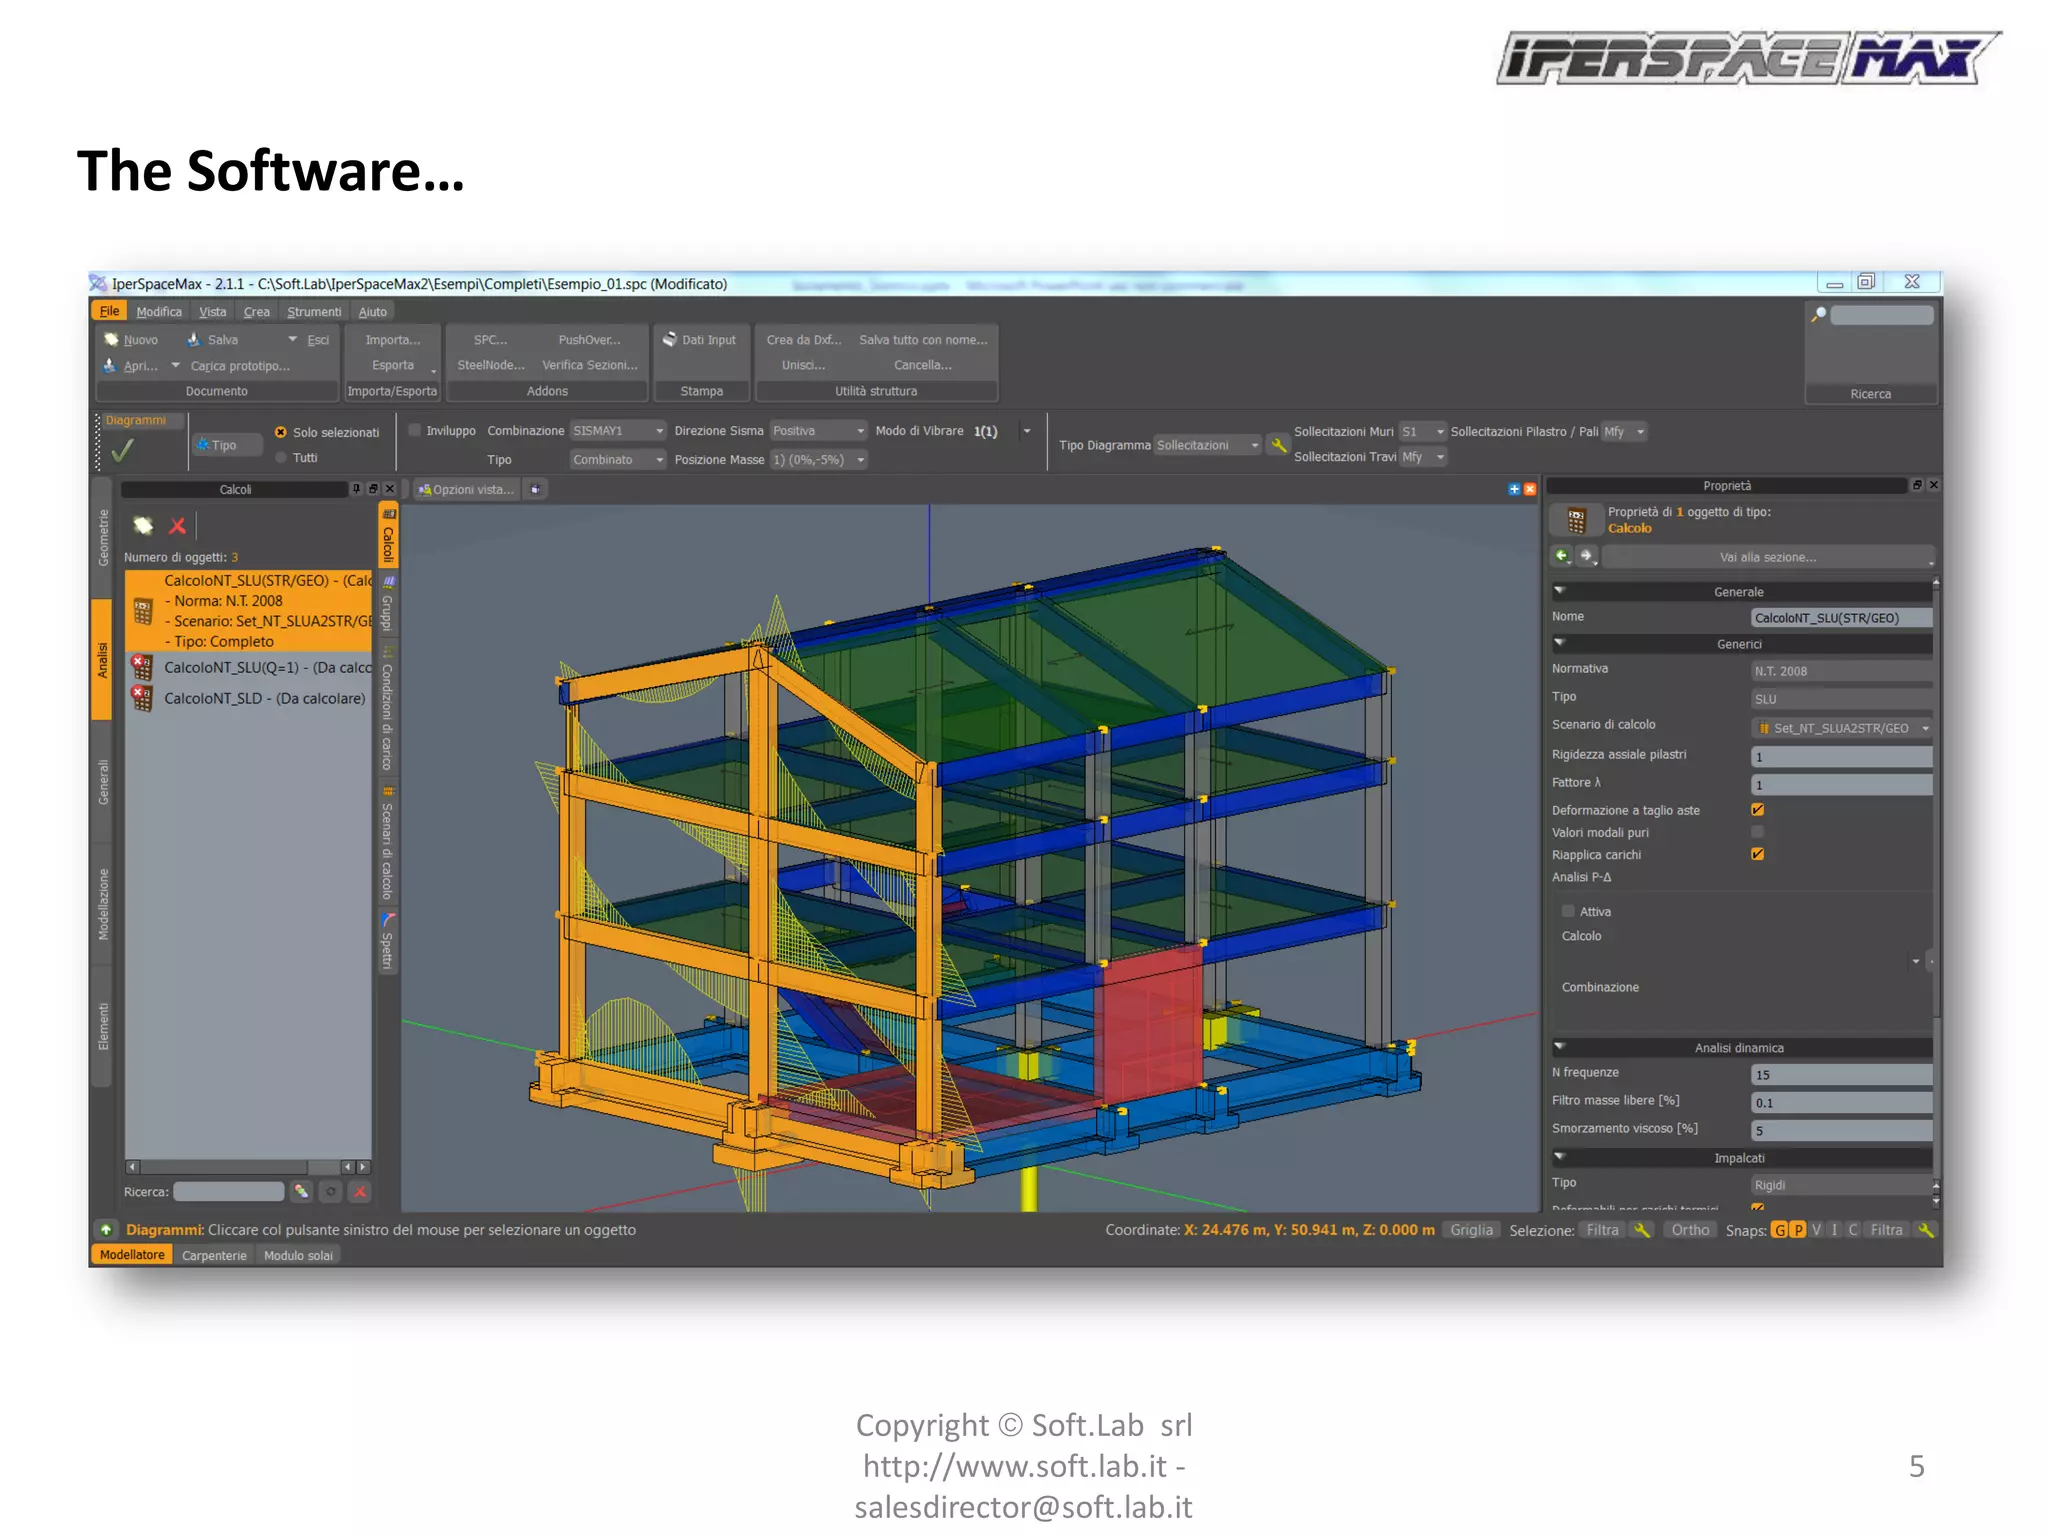Open the Strumenti menu
Image resolution: width=2048 pixels, height=1536 pixels.
point(313,312)
